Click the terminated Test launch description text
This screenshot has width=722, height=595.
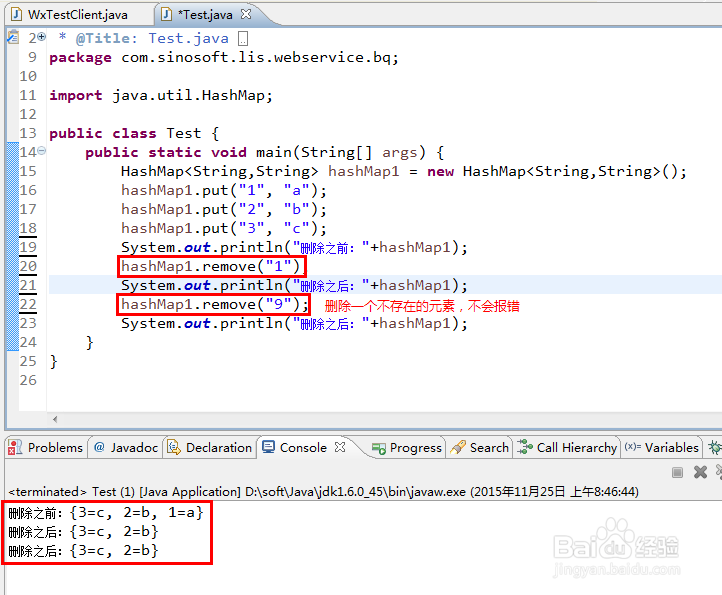point(323,492)
